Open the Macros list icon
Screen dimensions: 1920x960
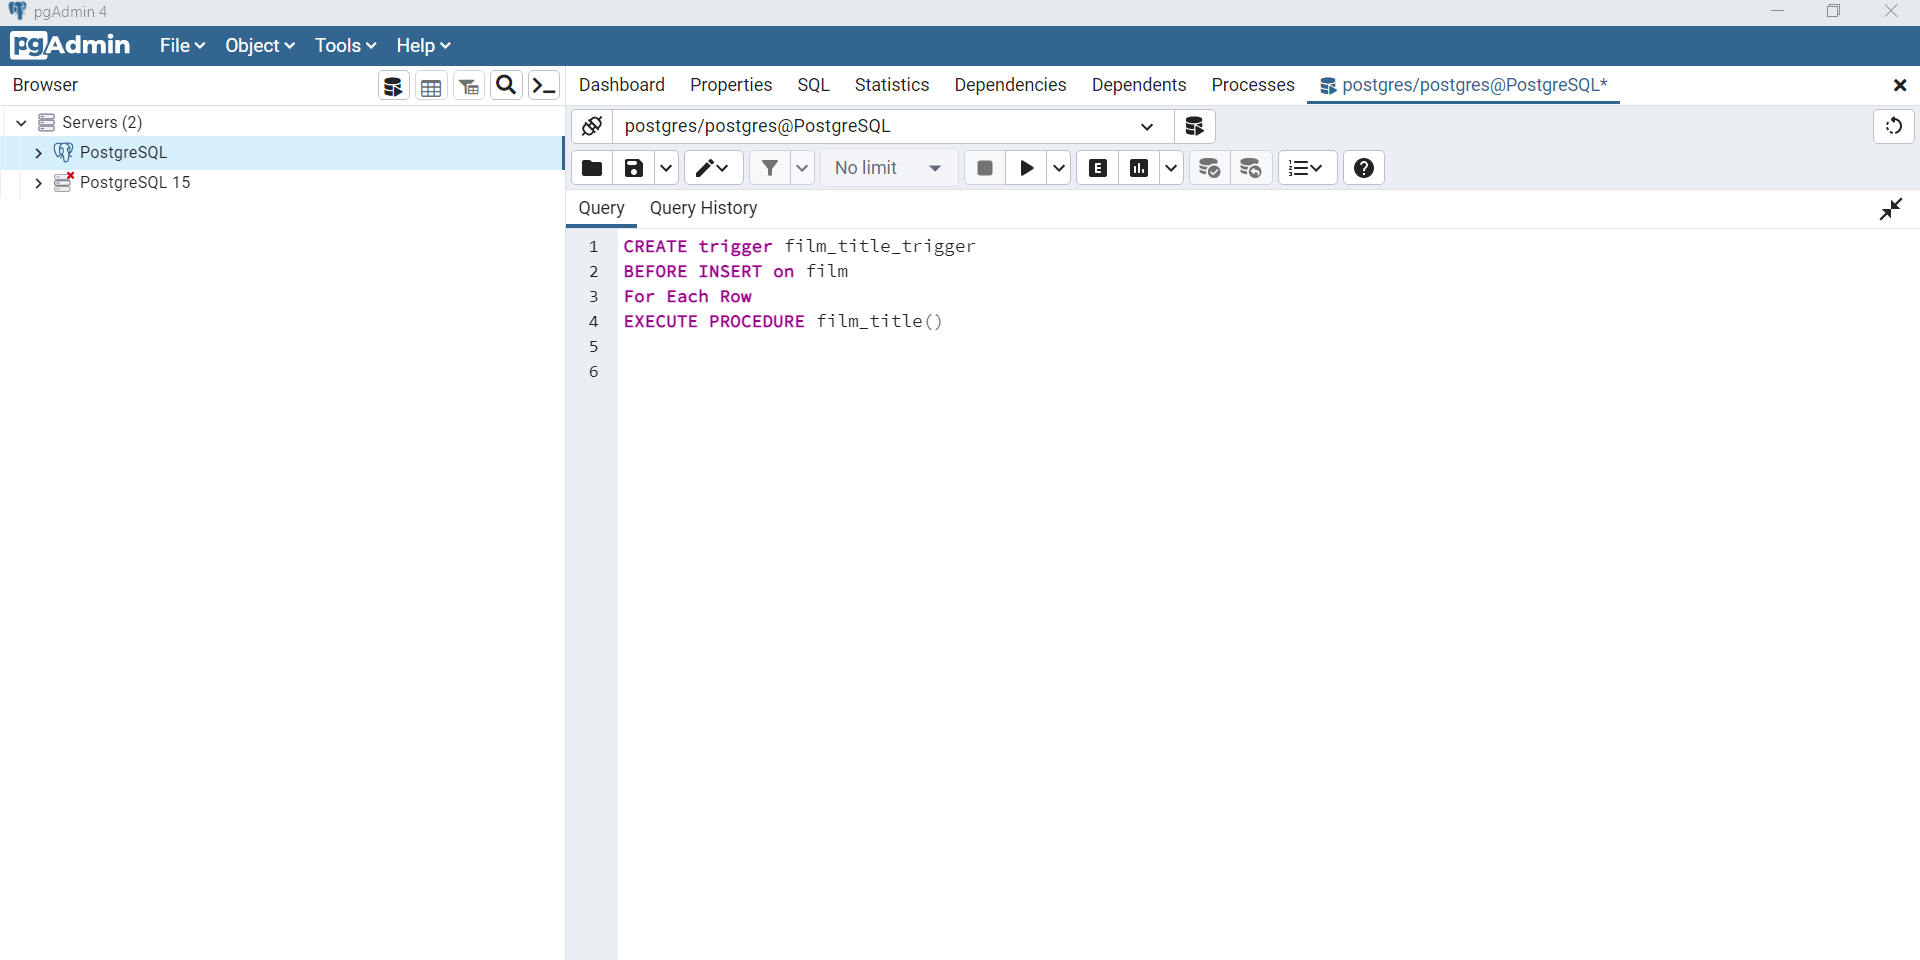[1307, 168]
